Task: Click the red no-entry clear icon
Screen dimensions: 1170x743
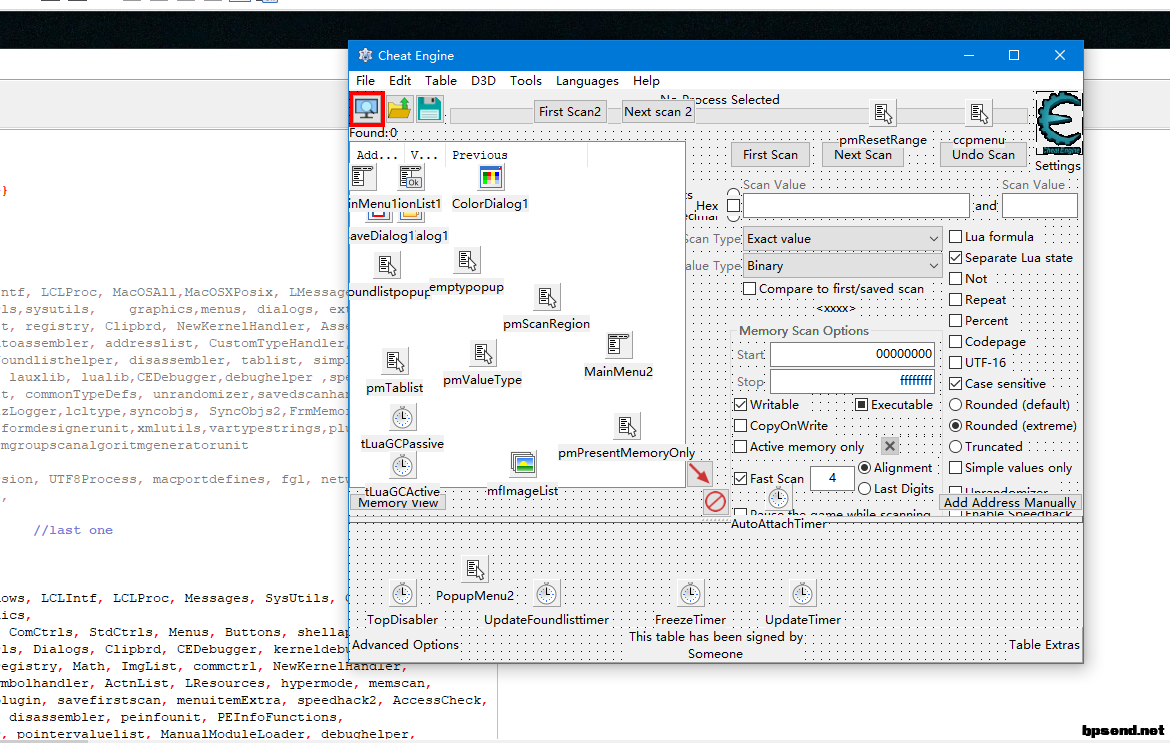Action: [715, 501]
